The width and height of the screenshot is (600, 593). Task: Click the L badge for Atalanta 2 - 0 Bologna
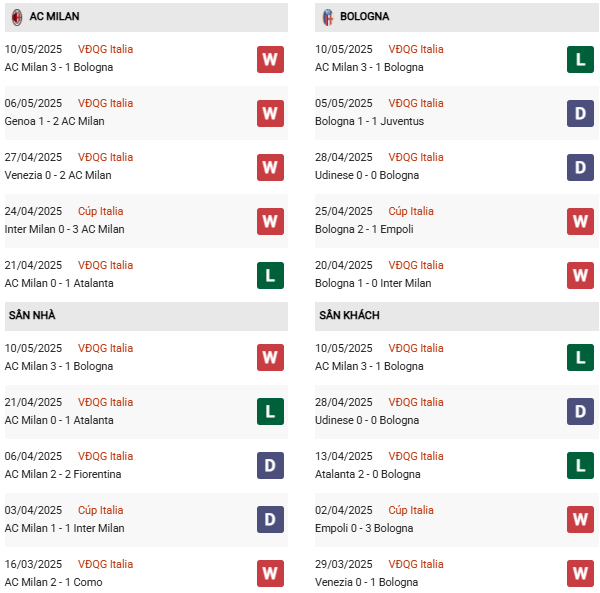click(x=580, y=465)
